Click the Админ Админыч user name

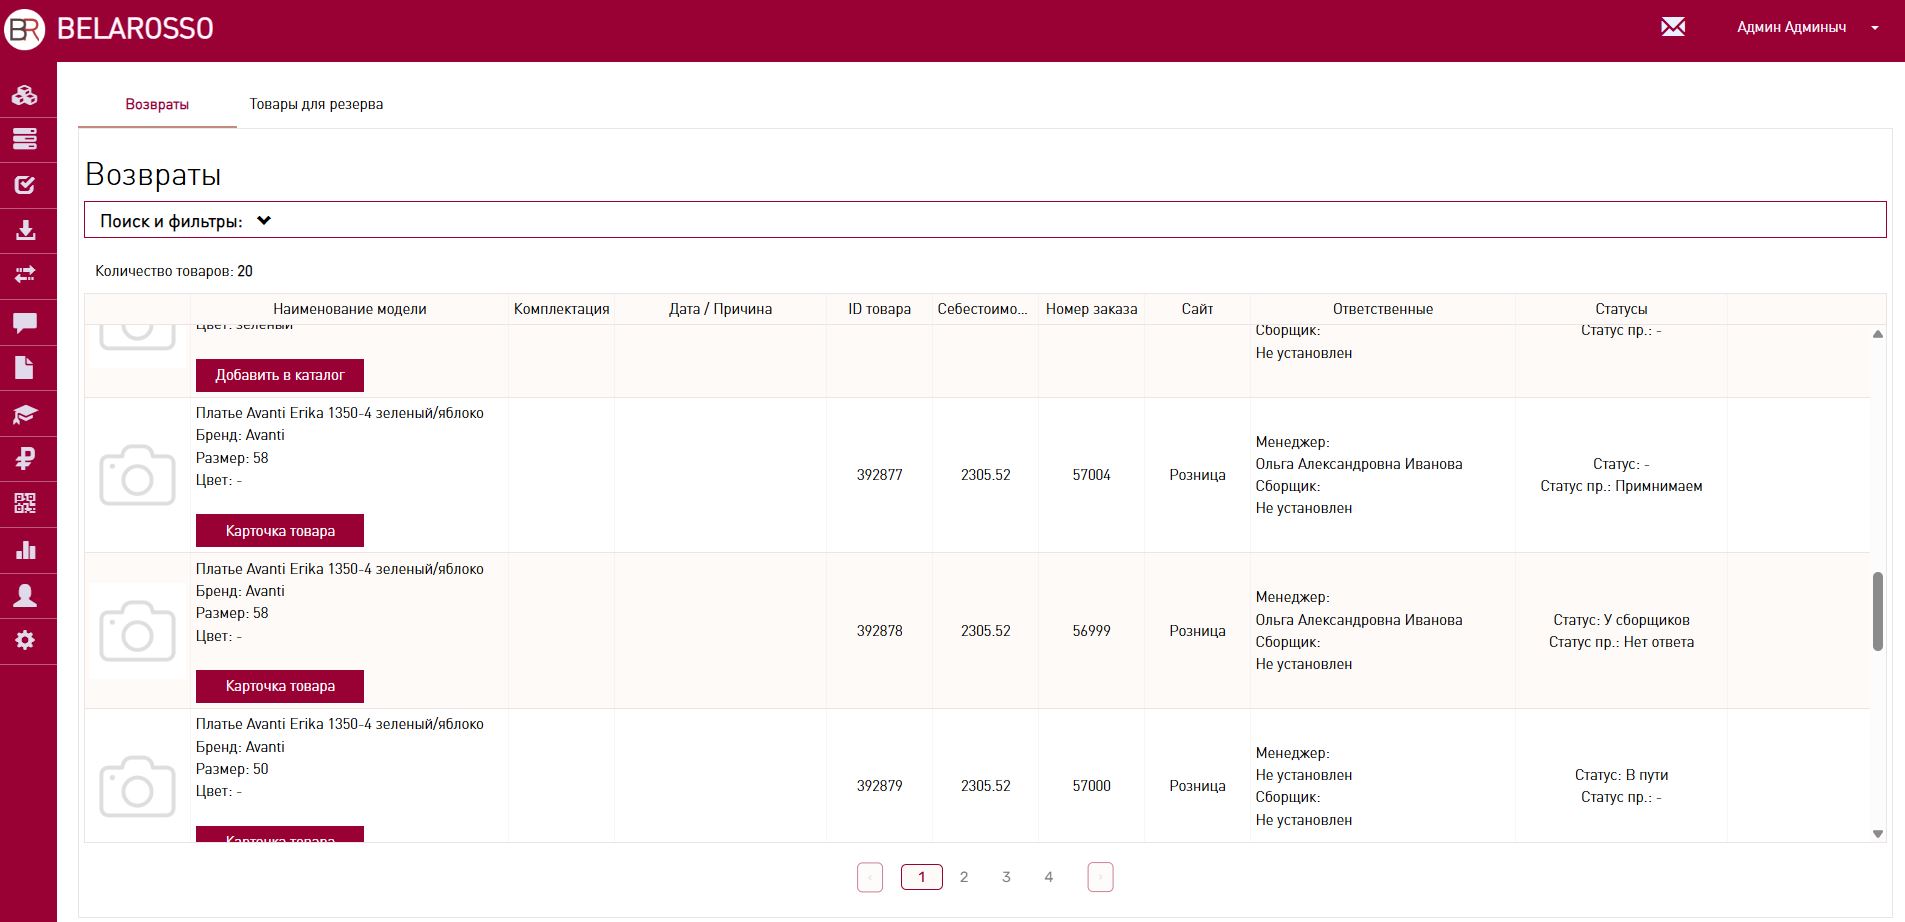pos(1791,28)
